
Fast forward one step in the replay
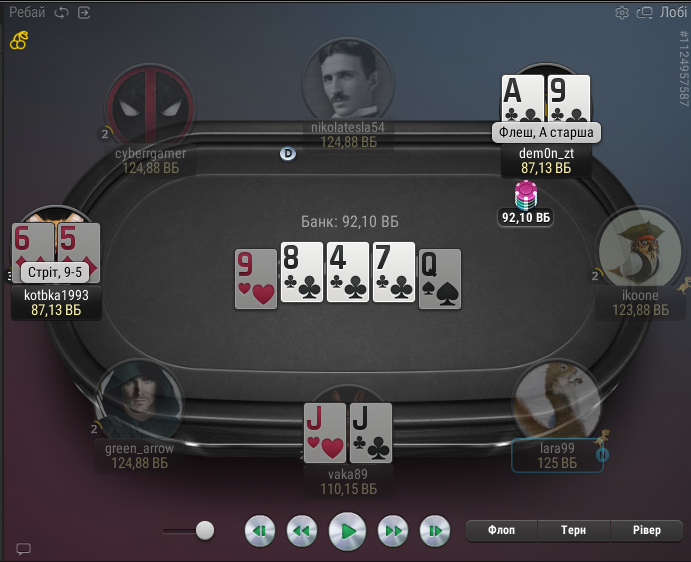[x=393, y=531]
